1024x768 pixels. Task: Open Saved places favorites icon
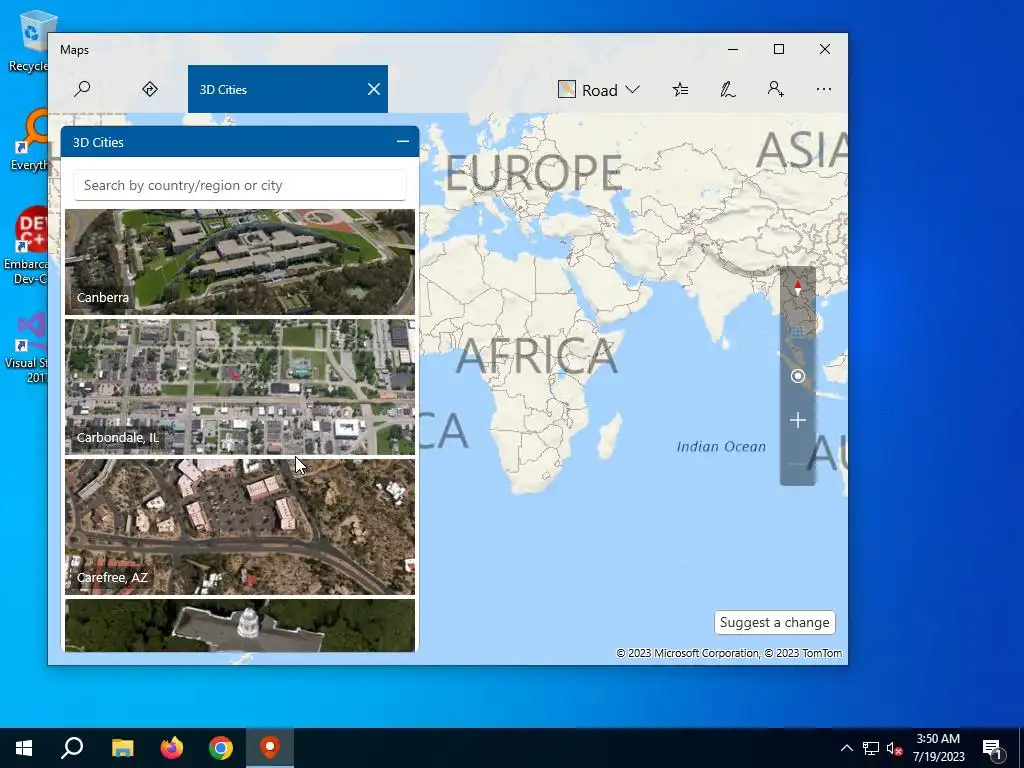pos(680,89)
